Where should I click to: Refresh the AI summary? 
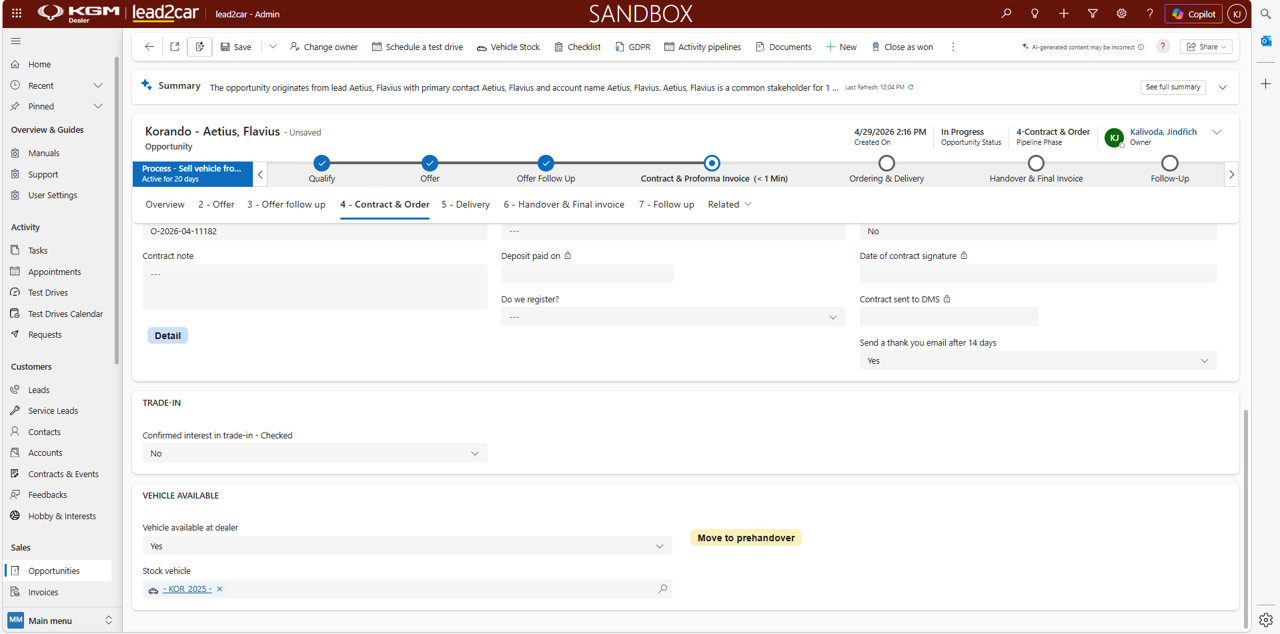click(911, 87)
